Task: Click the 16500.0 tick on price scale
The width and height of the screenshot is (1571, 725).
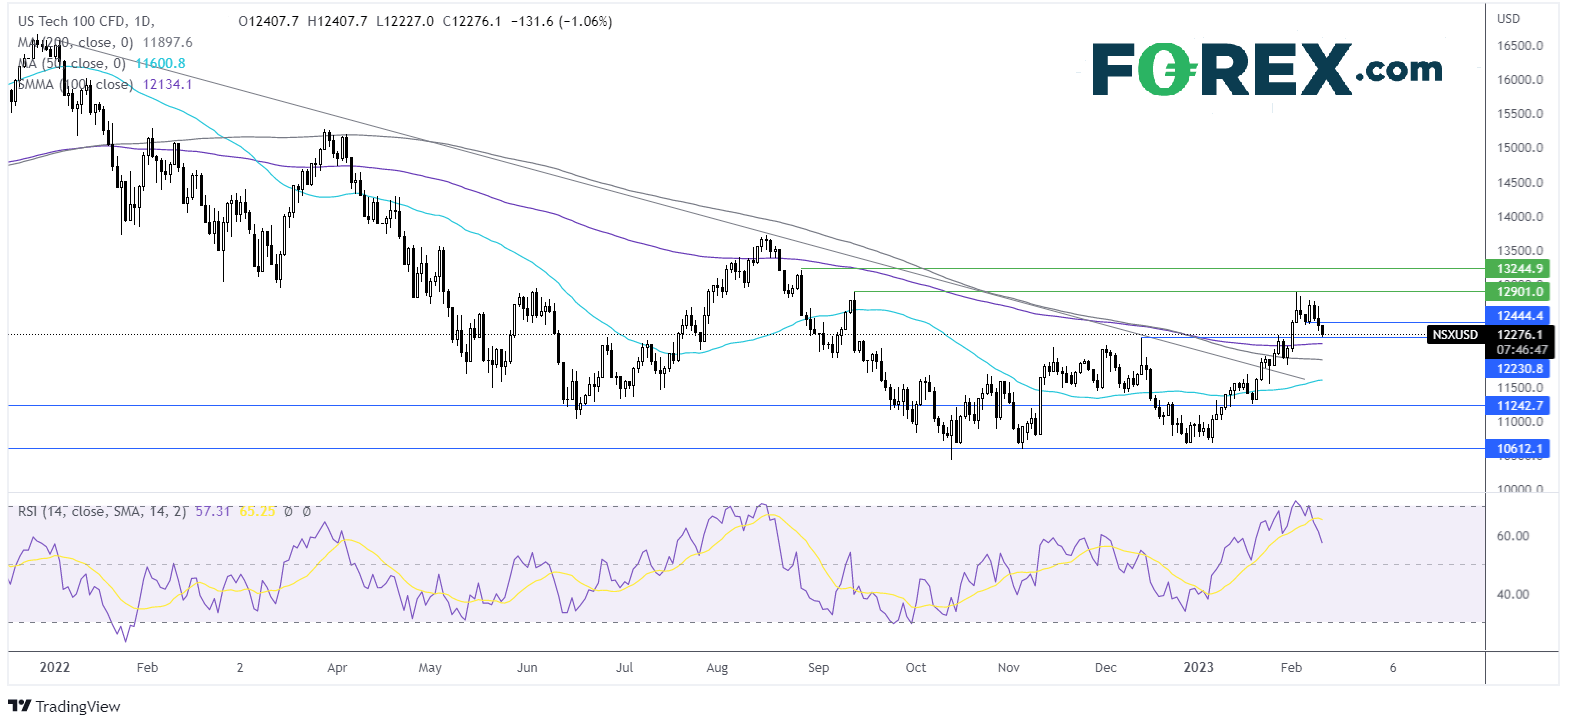Action: [1519, 45]
